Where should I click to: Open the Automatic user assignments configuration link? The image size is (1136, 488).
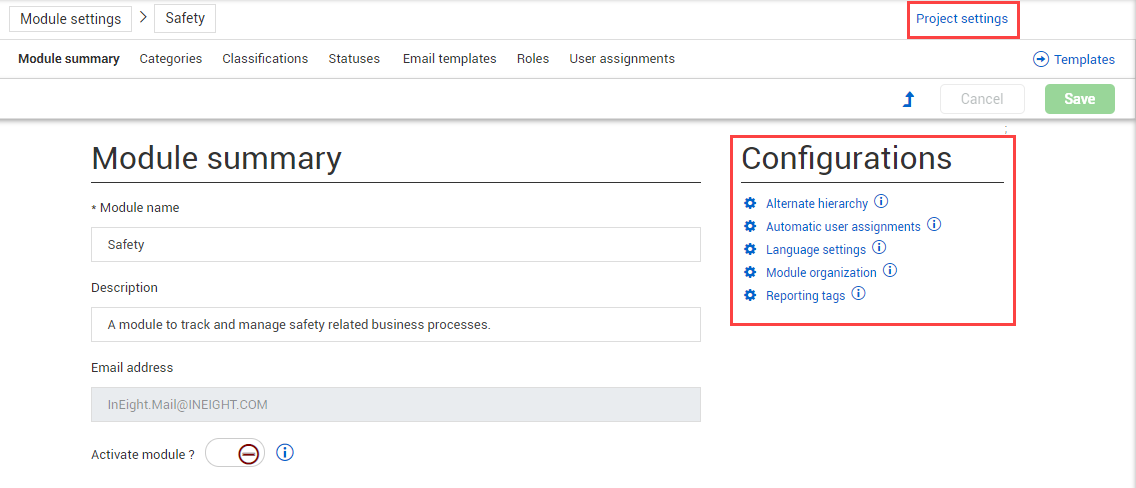pos(843,227)
